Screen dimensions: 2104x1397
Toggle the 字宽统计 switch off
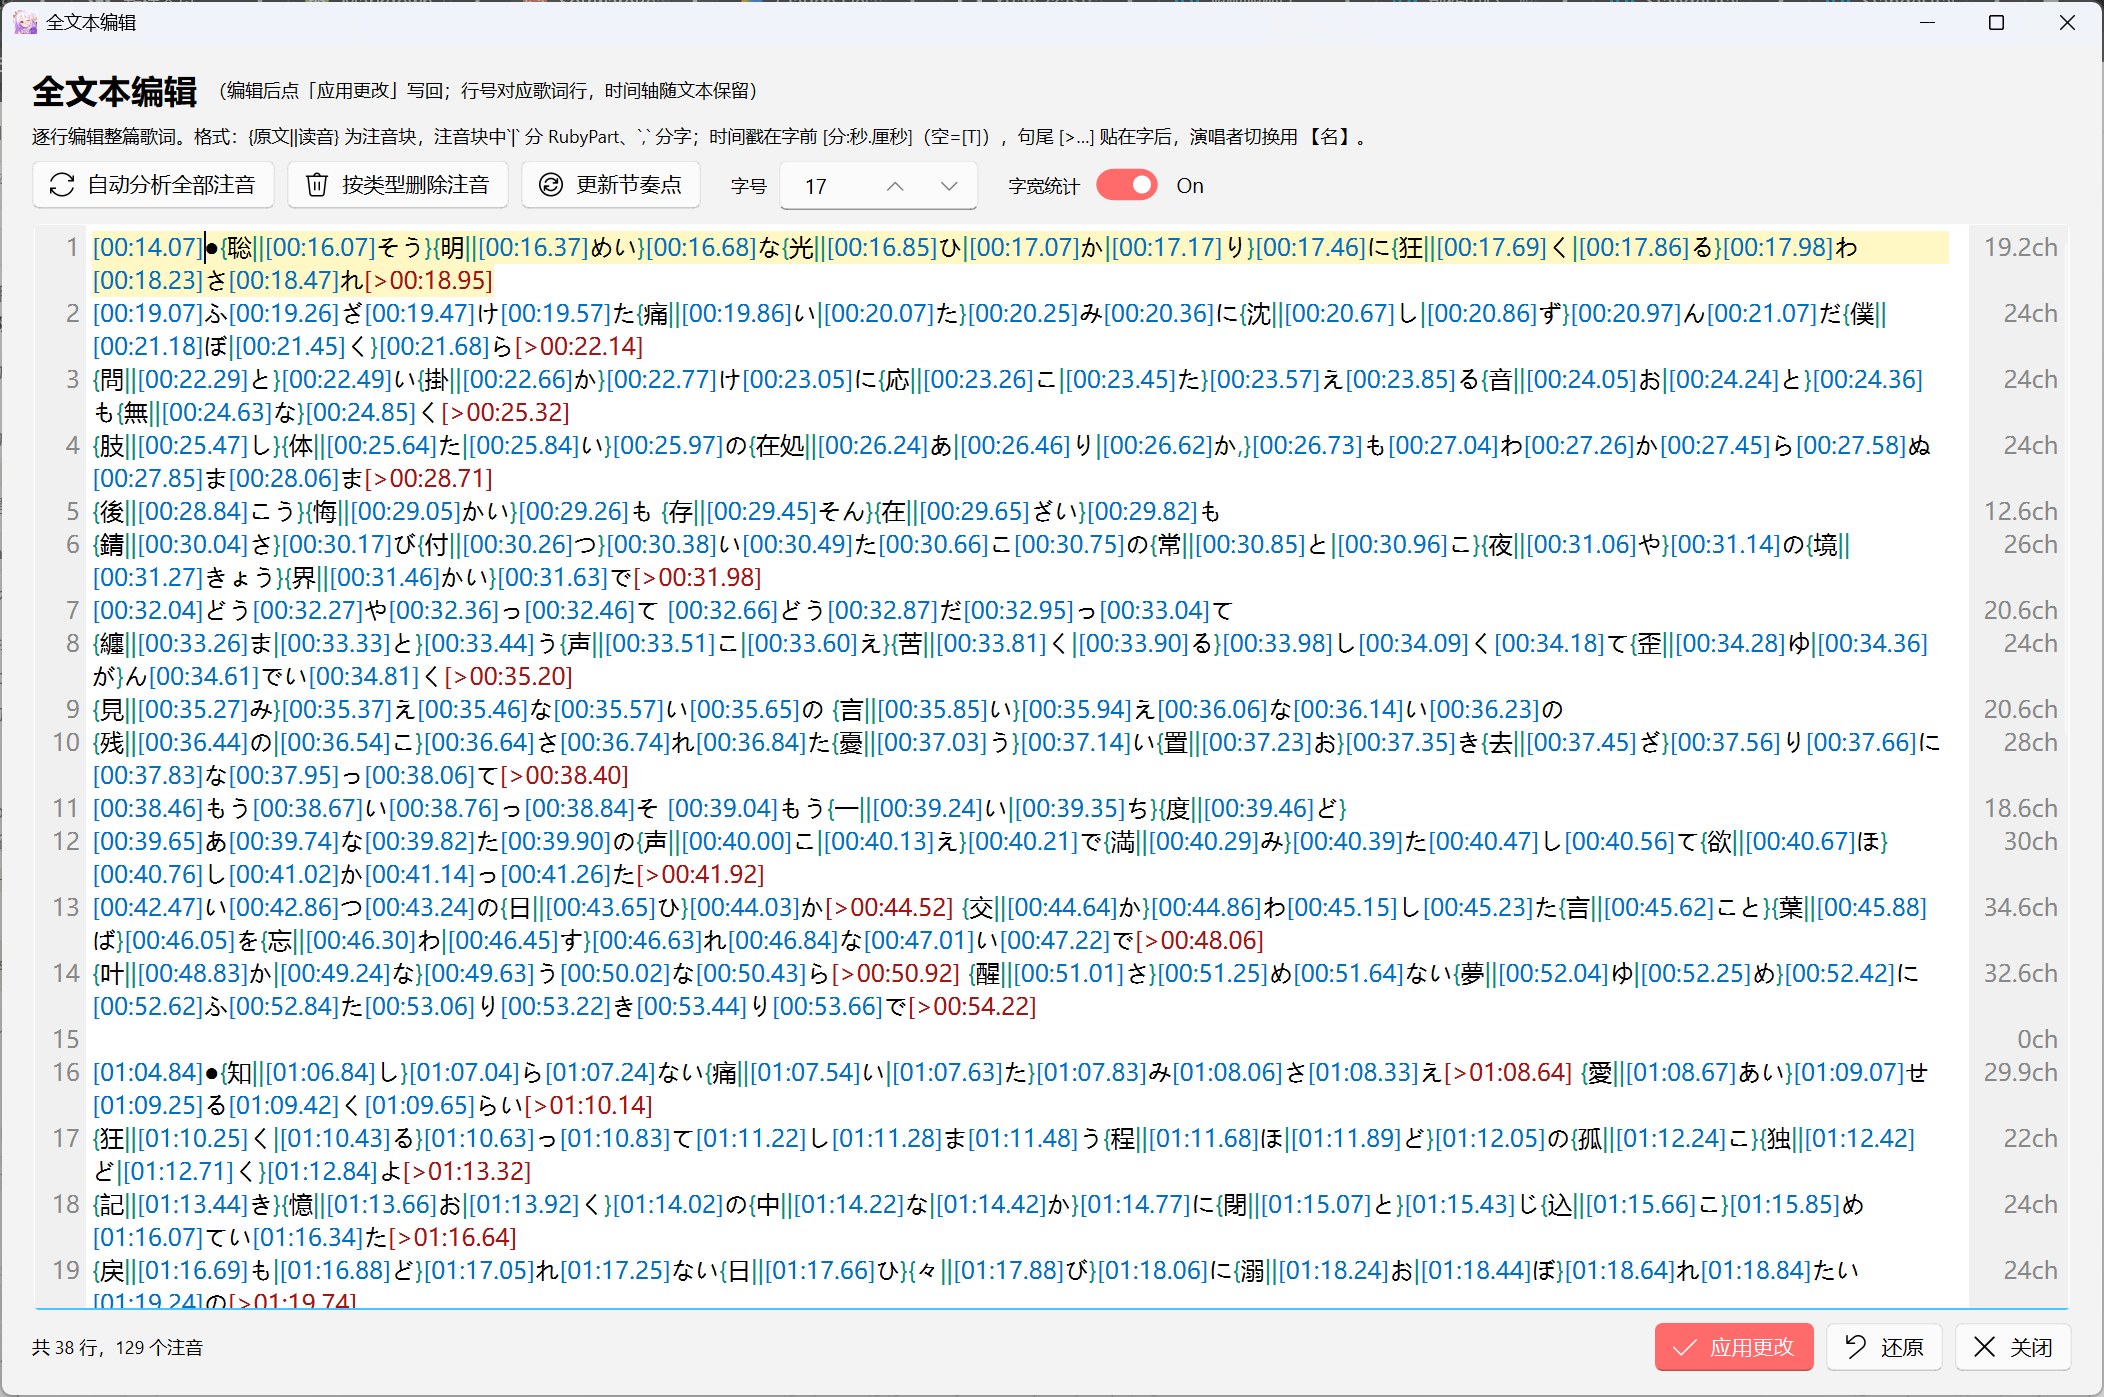pyautogui.click(x=1127, y=185)
